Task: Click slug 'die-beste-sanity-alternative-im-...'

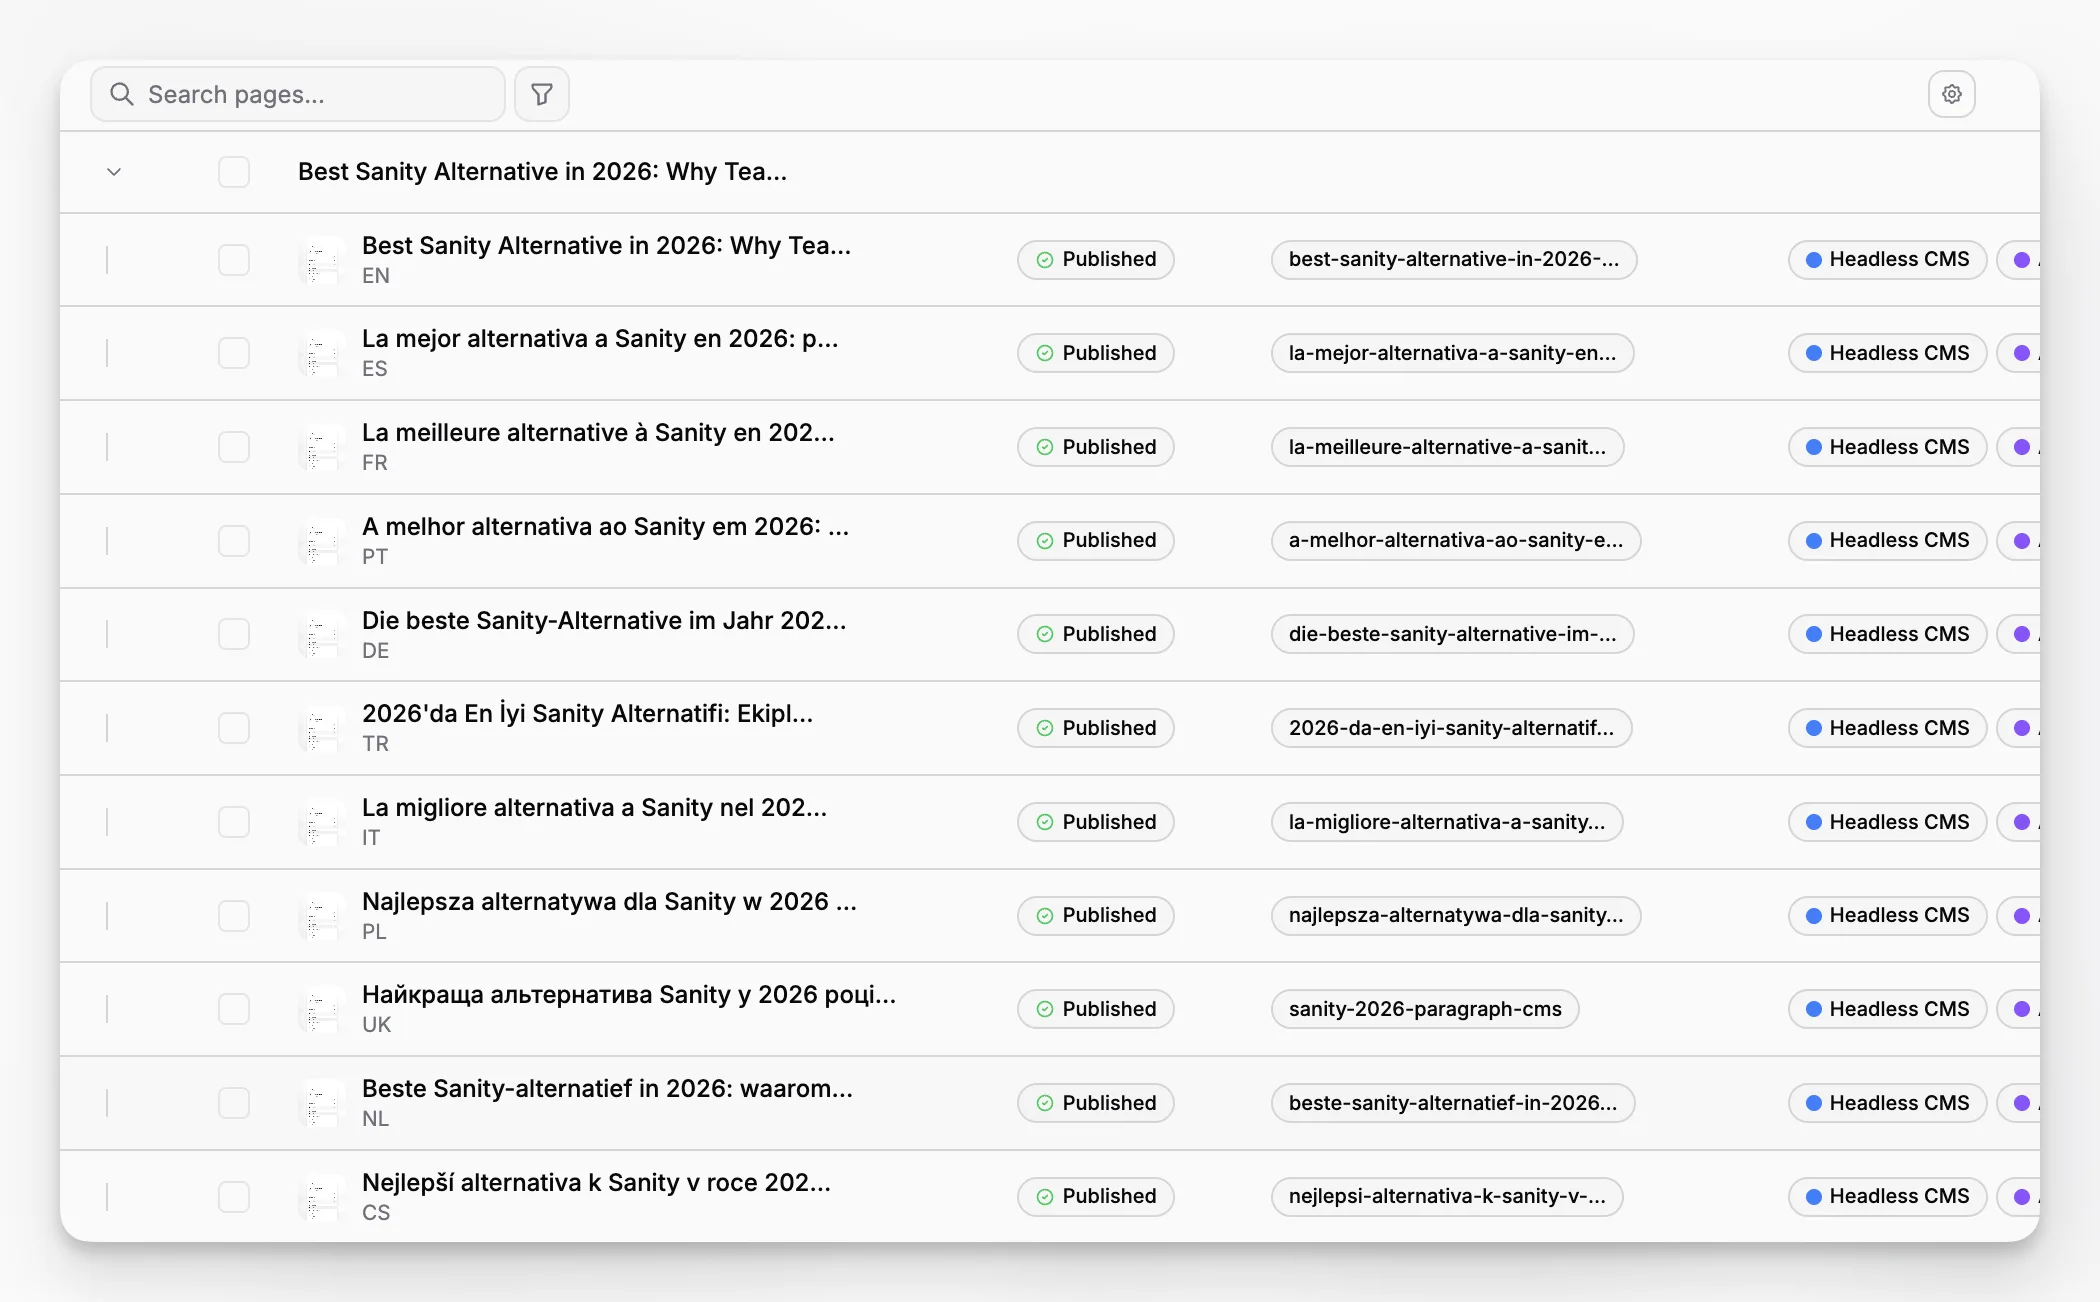Action: [1452, 634]
